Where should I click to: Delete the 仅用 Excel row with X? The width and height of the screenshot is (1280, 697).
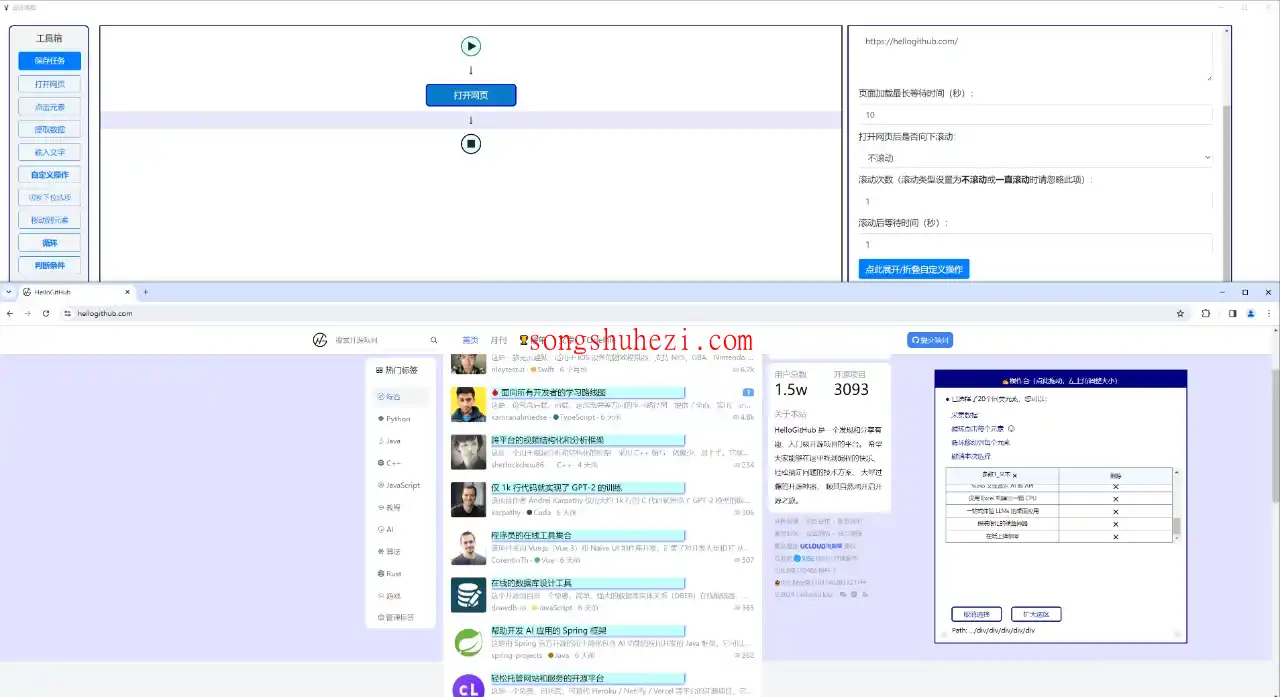coord(1116,498)
